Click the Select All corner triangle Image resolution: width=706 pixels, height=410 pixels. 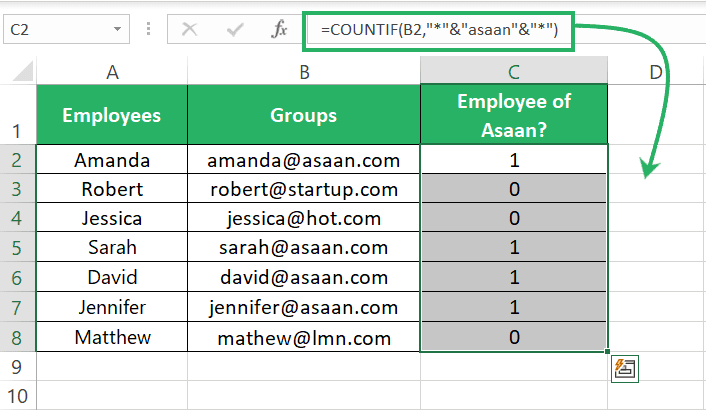coord(23,72)
